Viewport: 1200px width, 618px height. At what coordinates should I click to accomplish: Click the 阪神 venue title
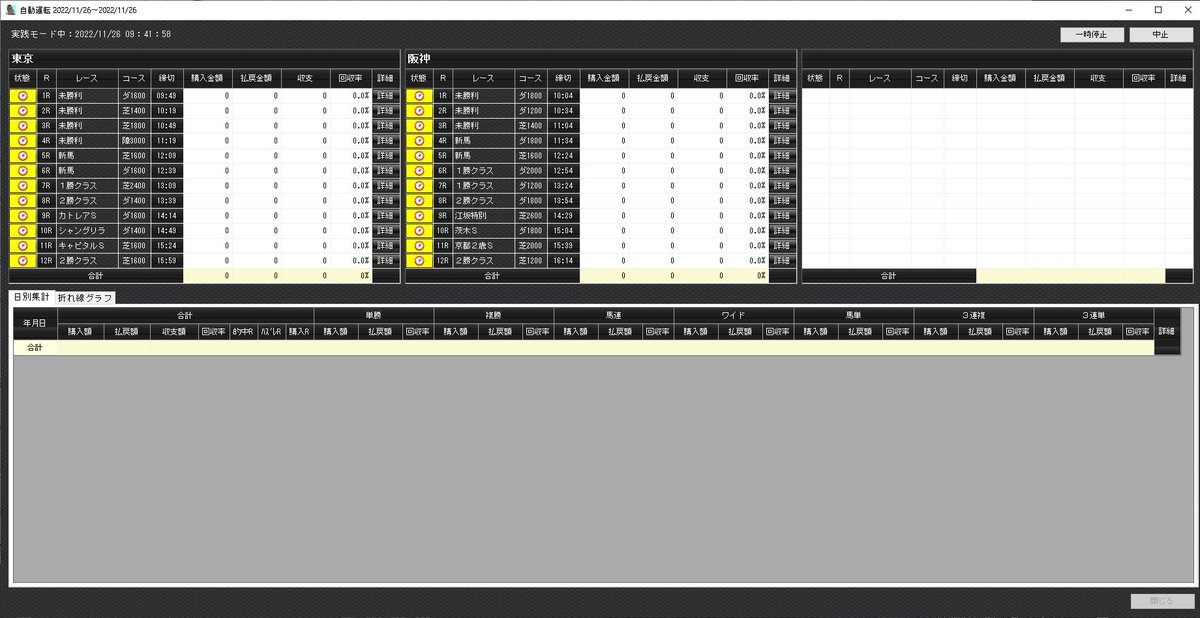[x=419, y=59]
